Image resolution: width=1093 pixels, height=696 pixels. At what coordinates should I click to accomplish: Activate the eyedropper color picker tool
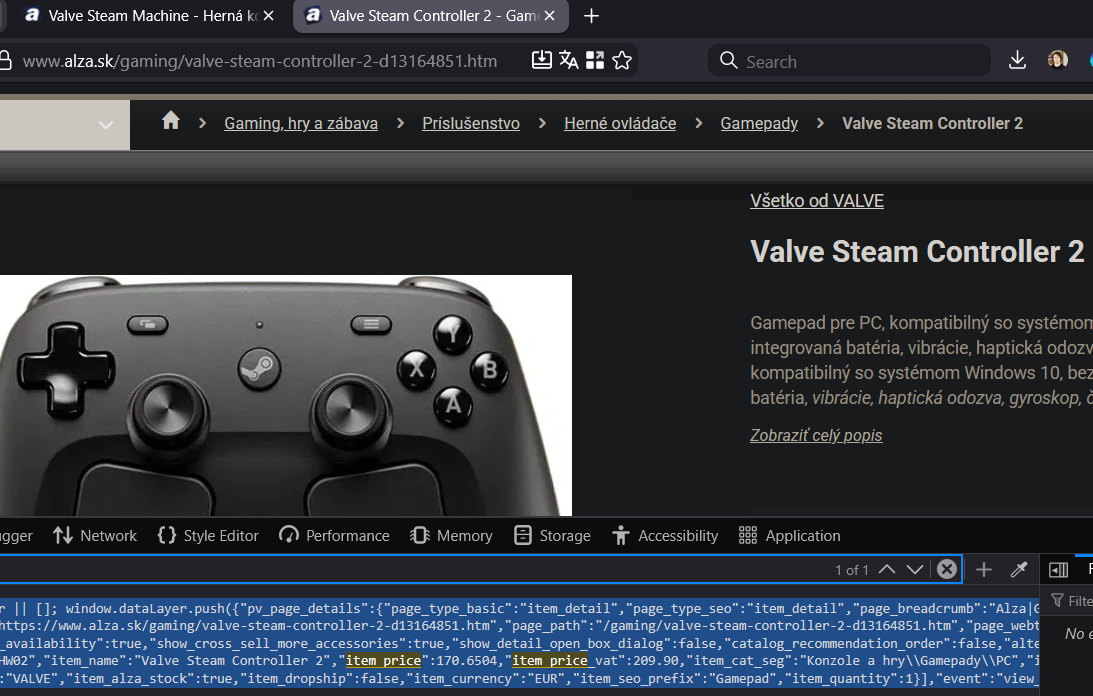point(1019,570)
